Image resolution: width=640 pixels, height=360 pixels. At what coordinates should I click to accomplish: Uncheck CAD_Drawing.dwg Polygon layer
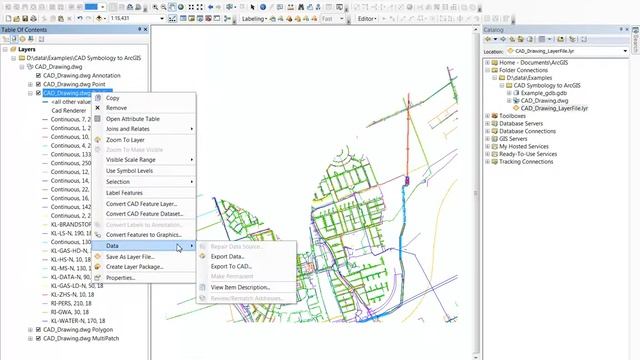click(x=38, y=330)
